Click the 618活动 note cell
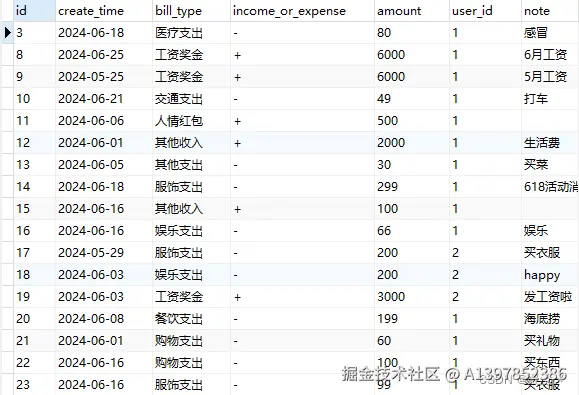 [550, 186]
